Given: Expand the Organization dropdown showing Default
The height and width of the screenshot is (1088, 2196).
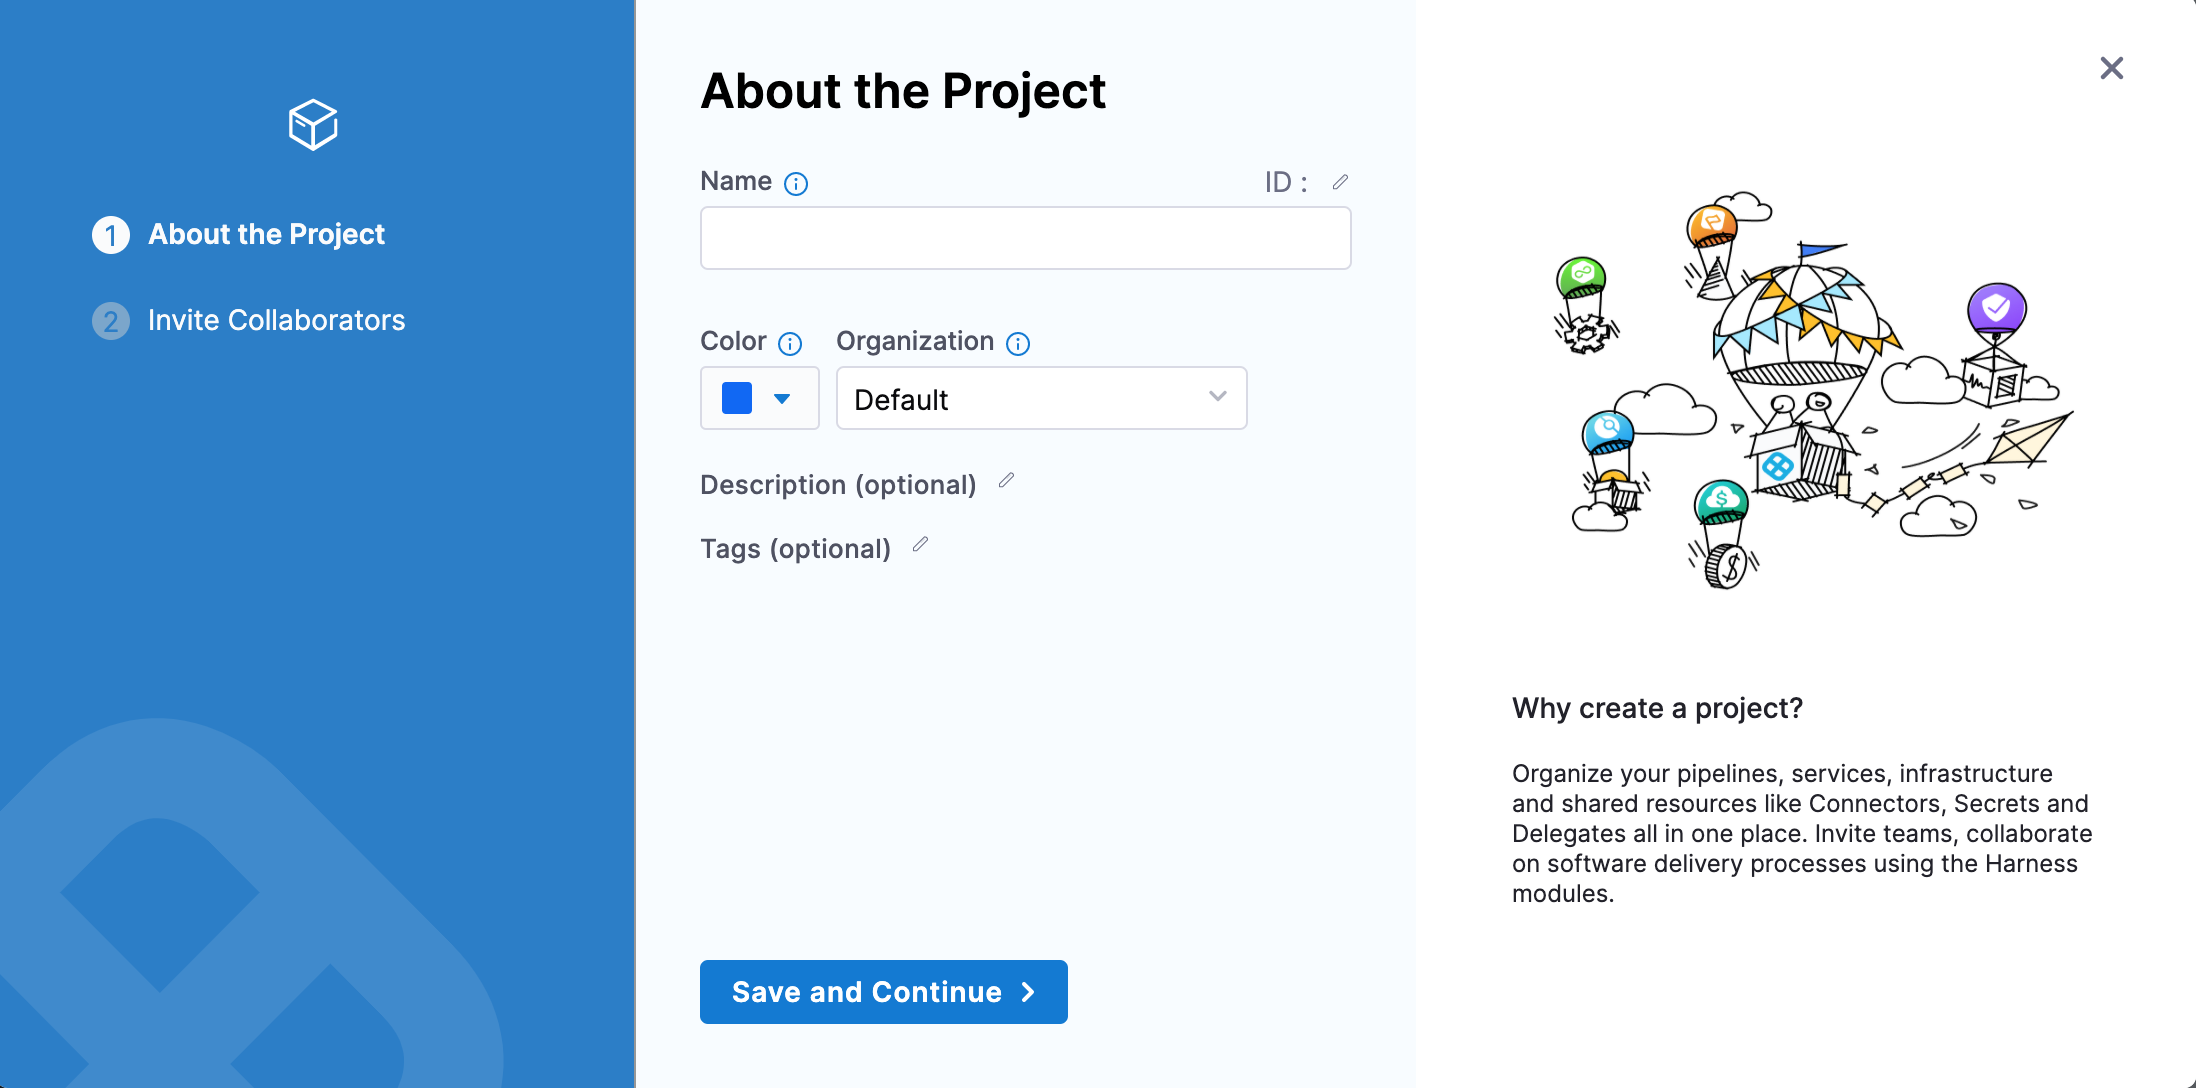Looking at the screenshot, I should [1040, 398].
